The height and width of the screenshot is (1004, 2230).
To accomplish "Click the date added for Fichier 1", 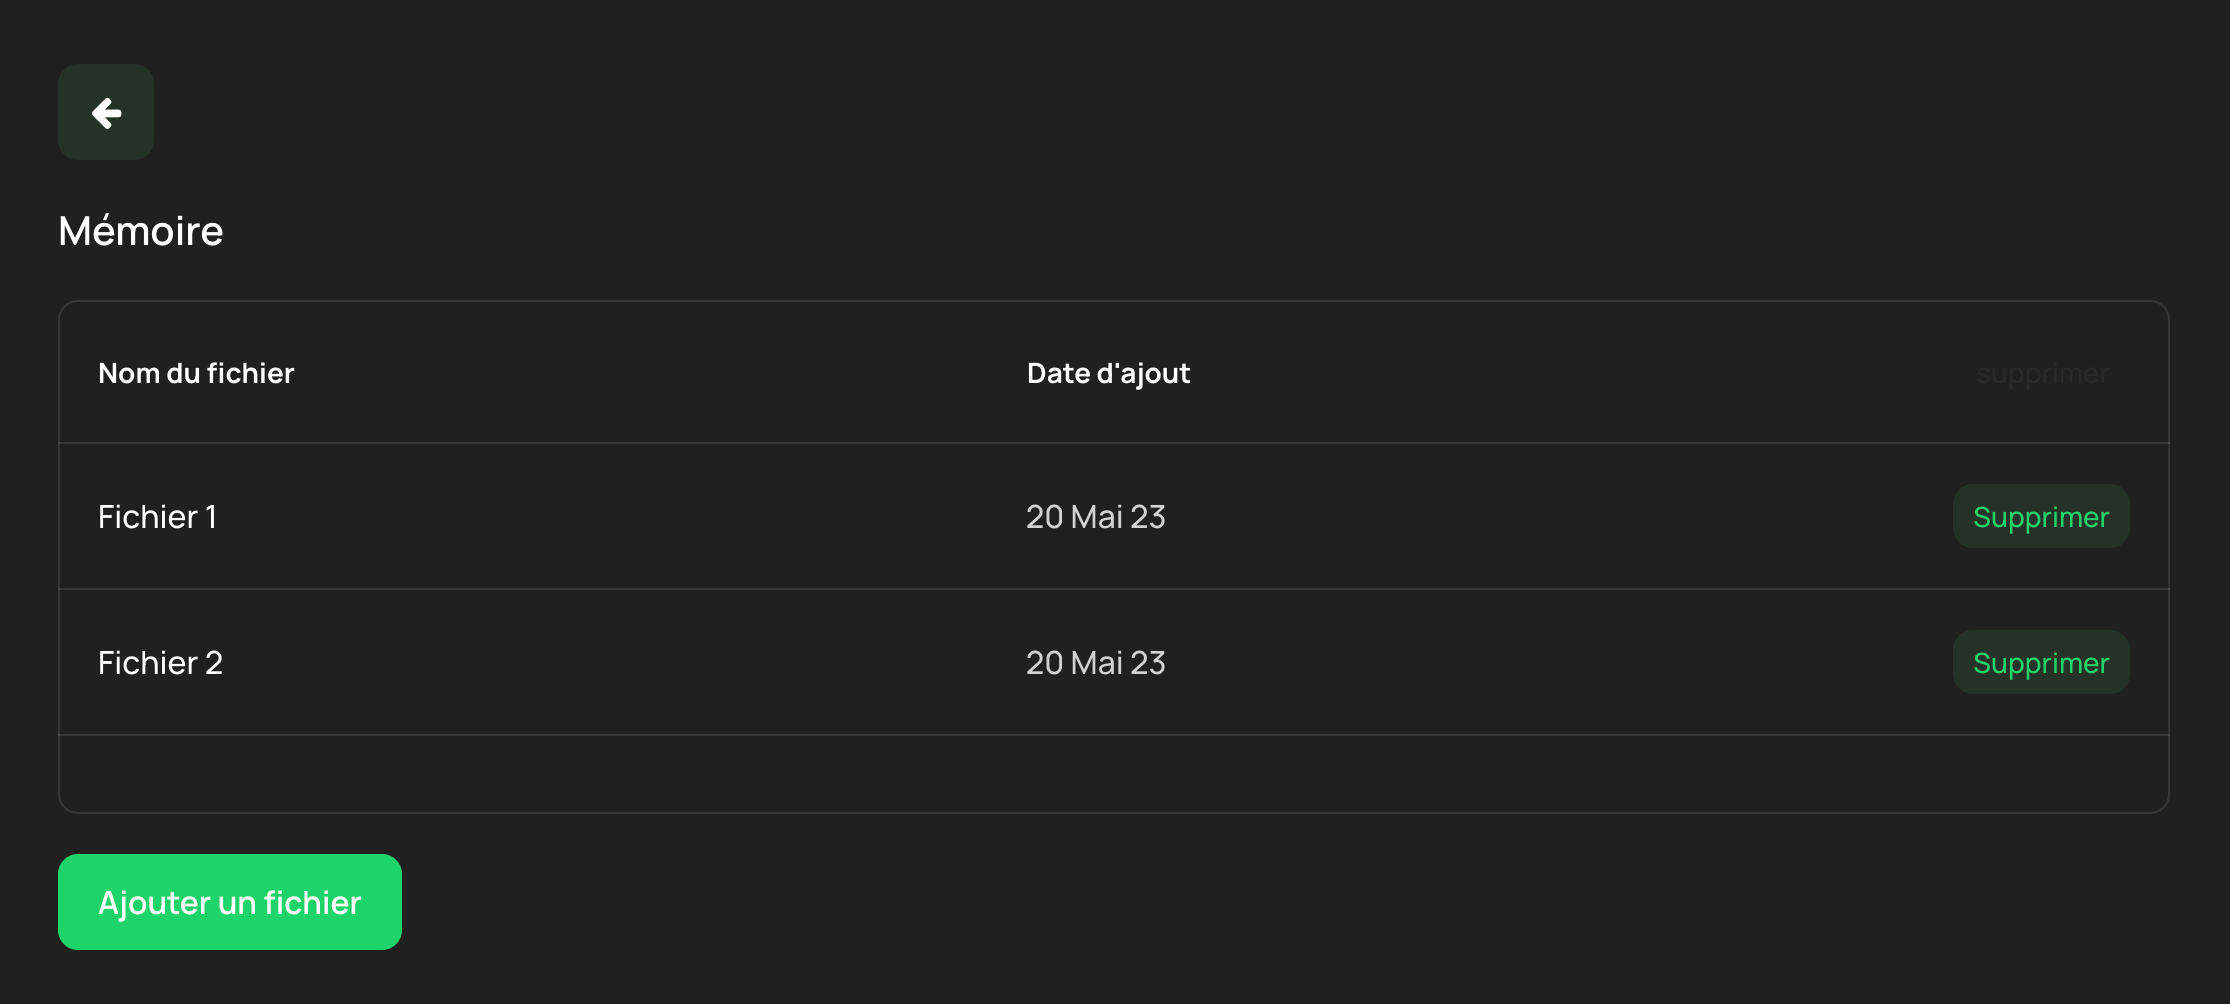I will pyautogui.click(x=1095, y=517).
